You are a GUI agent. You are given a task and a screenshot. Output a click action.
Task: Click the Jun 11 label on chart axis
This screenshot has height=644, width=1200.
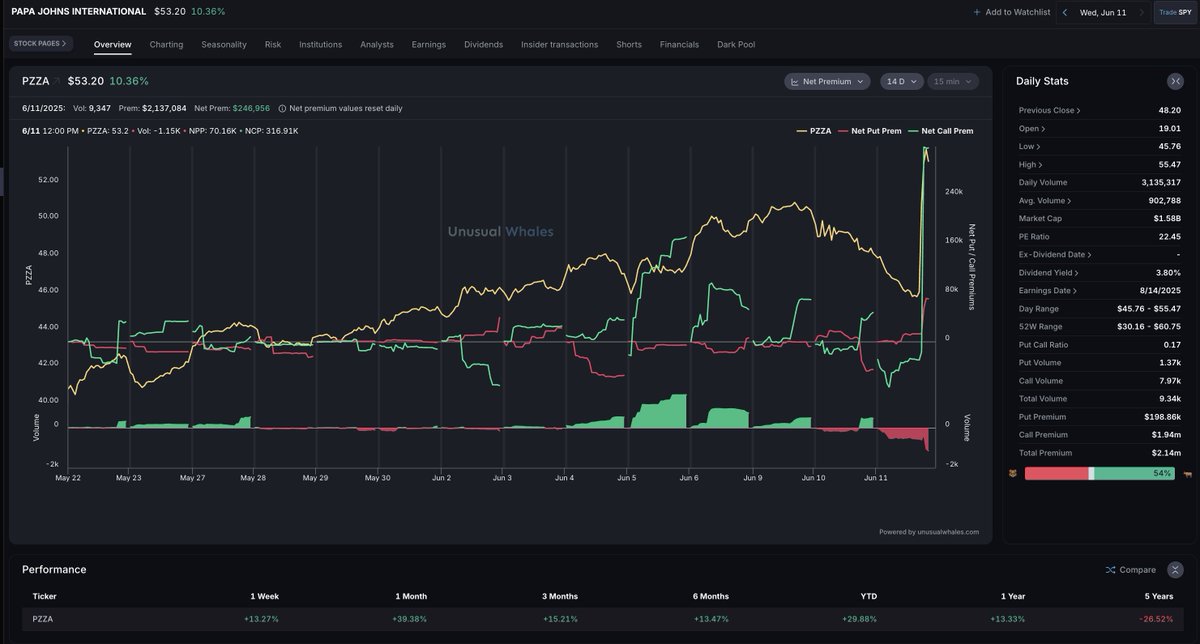coord(876,478)
